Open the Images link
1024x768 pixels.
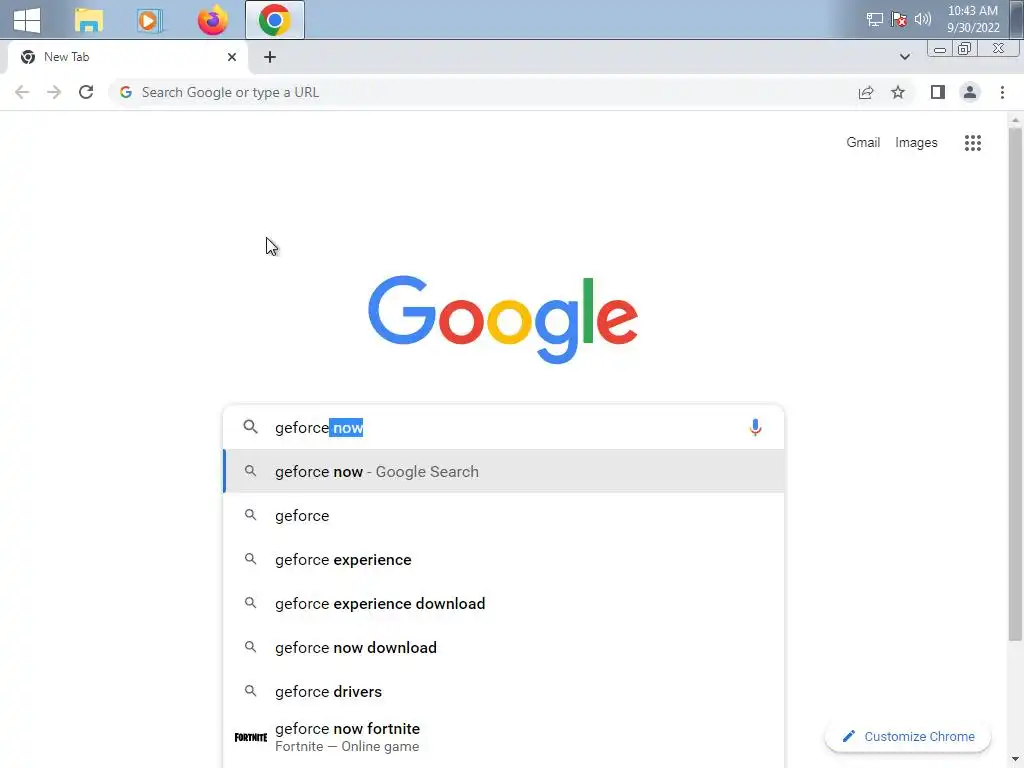[x=916, y=142]
